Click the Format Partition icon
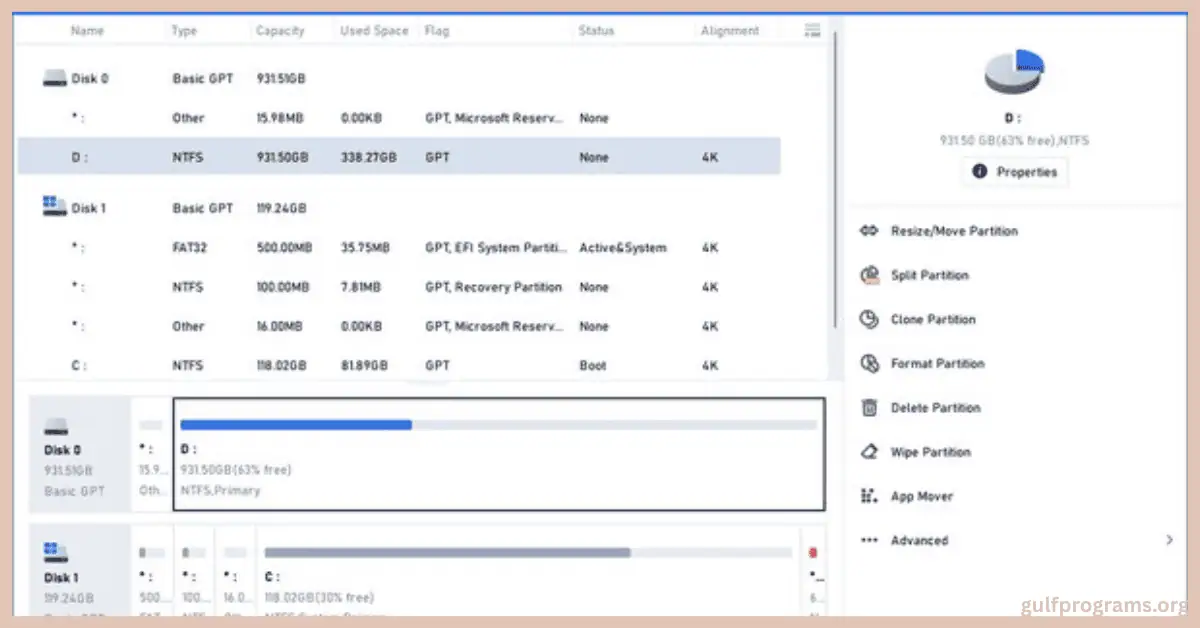 click(x=869, y=364)
